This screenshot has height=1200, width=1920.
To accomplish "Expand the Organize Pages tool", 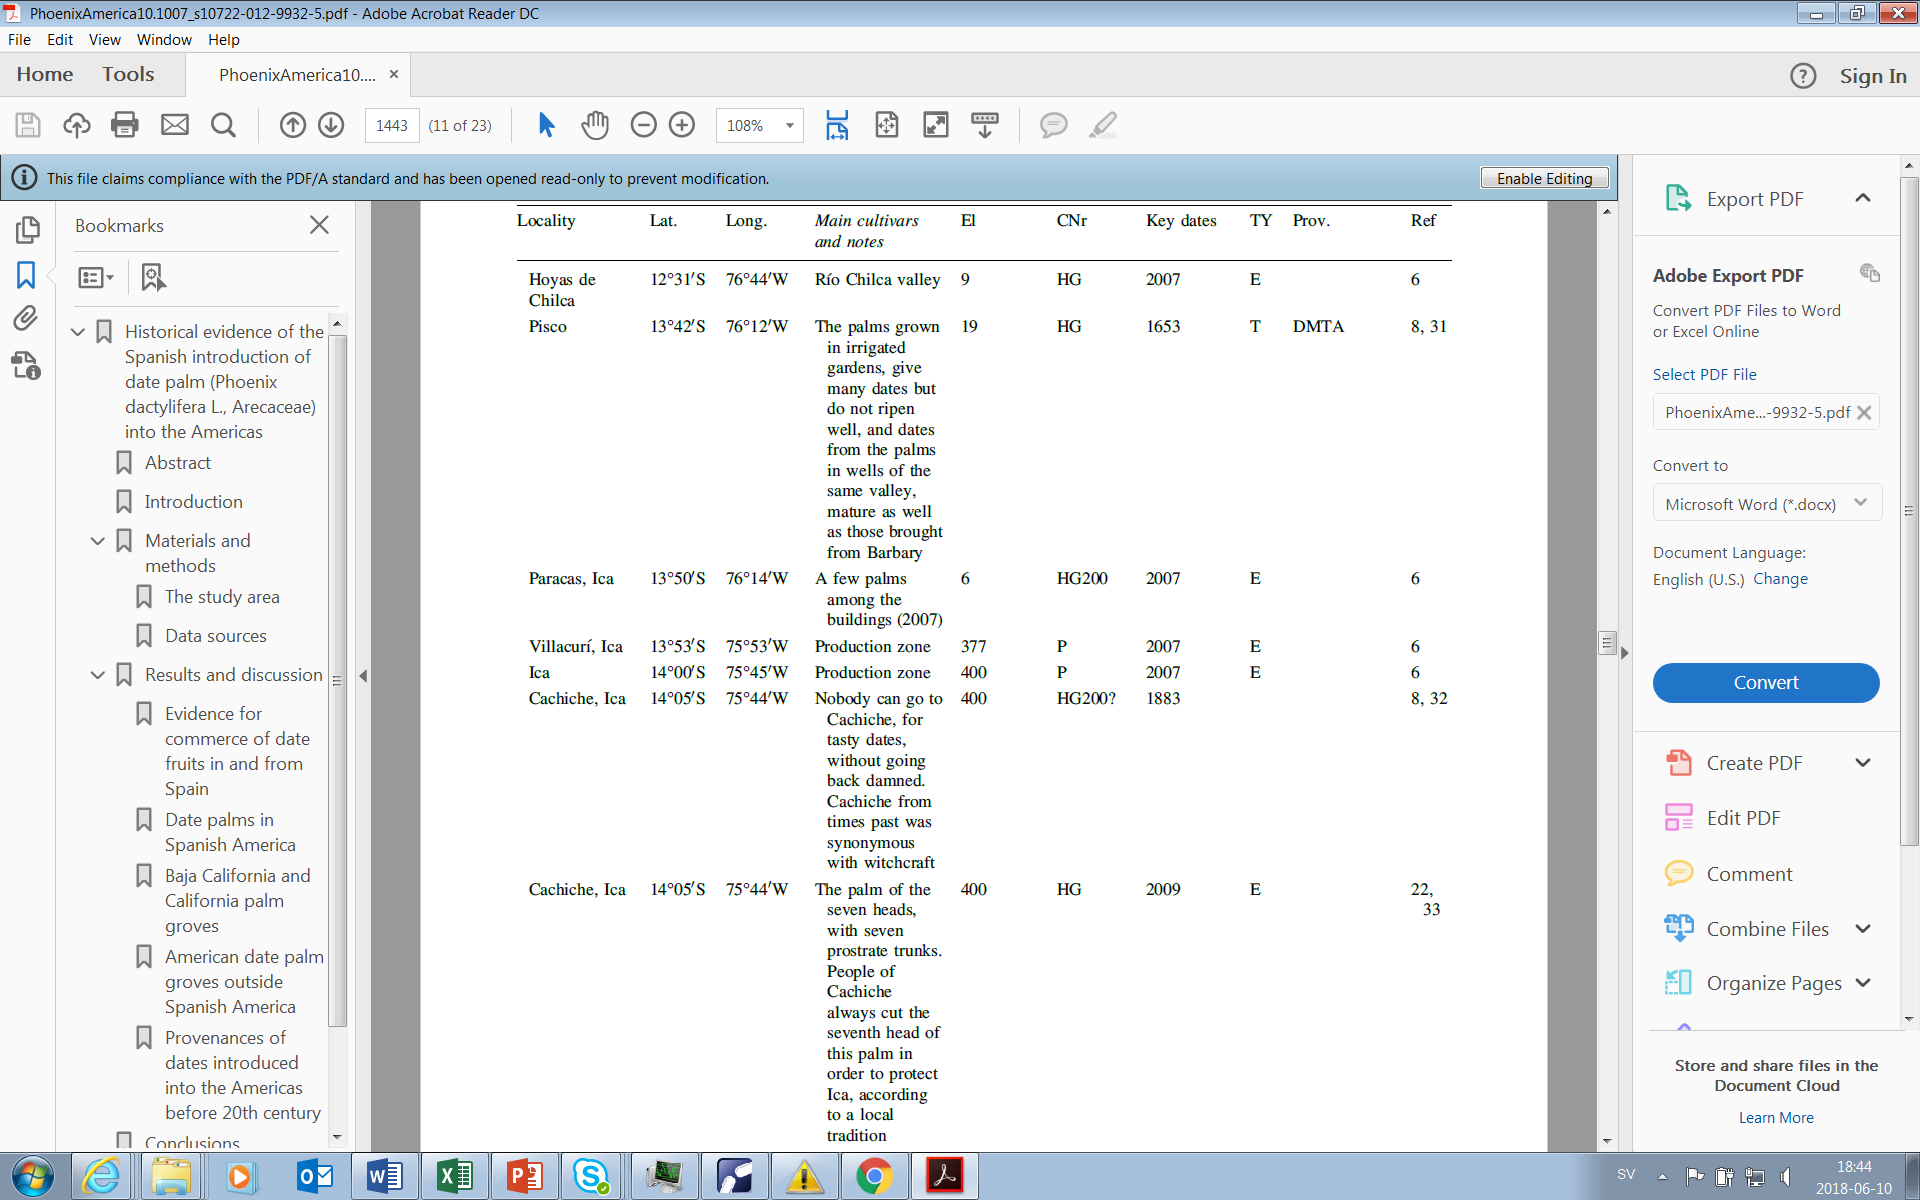I will click(1863, 983).
